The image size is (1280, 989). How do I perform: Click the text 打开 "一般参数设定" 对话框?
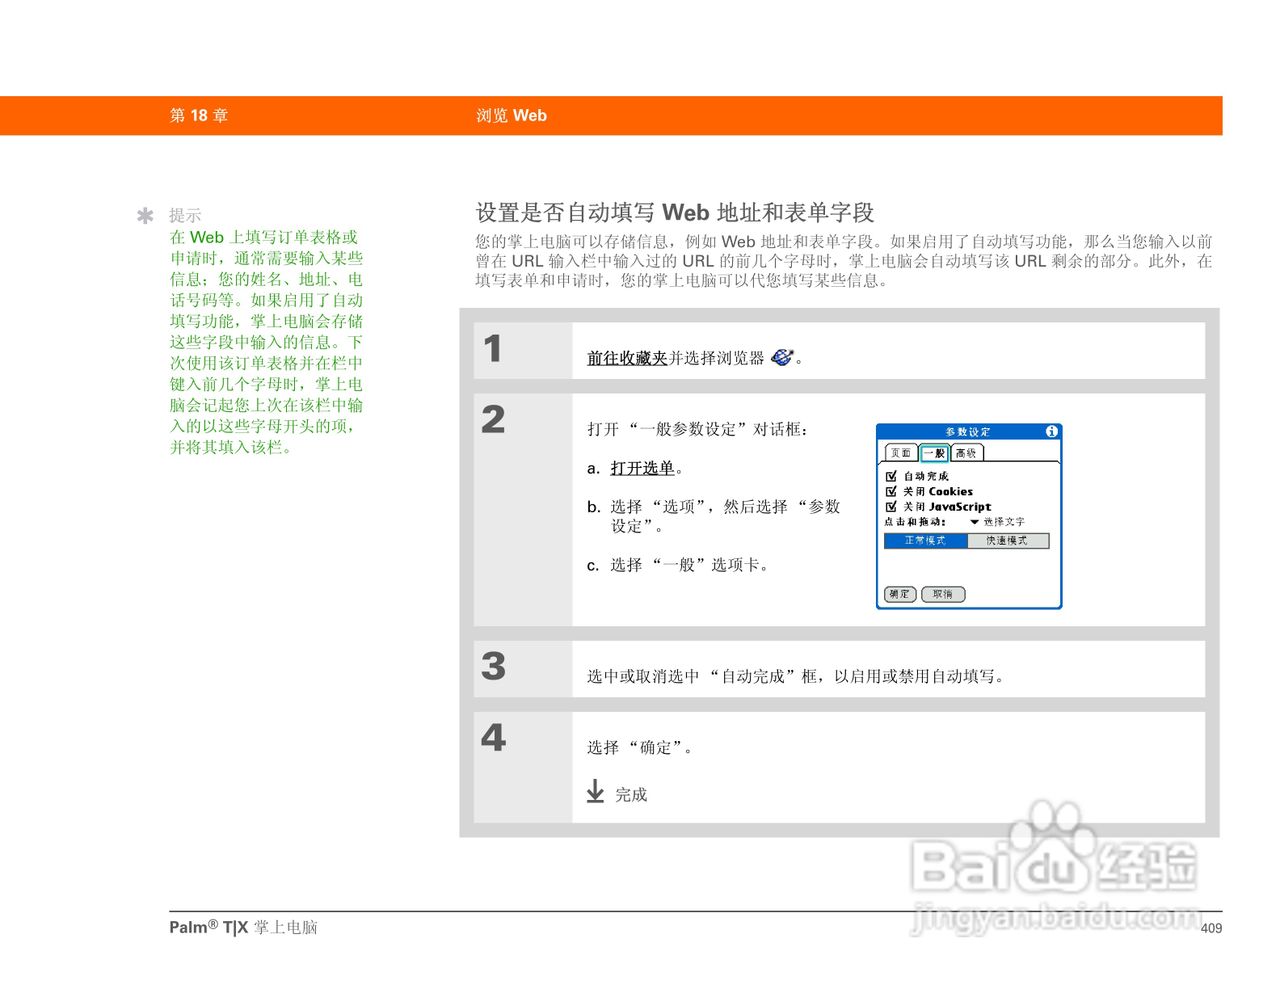click(x=697, y=429)
